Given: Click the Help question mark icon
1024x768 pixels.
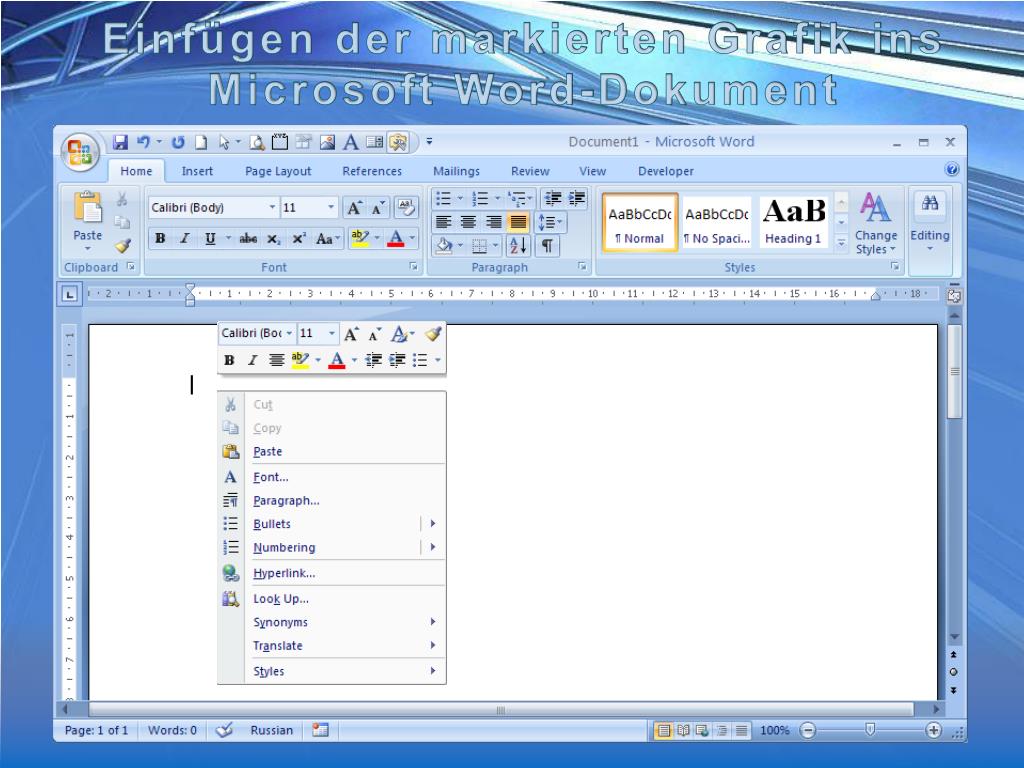Looking at the screenshot, I should tap(952, 170).
